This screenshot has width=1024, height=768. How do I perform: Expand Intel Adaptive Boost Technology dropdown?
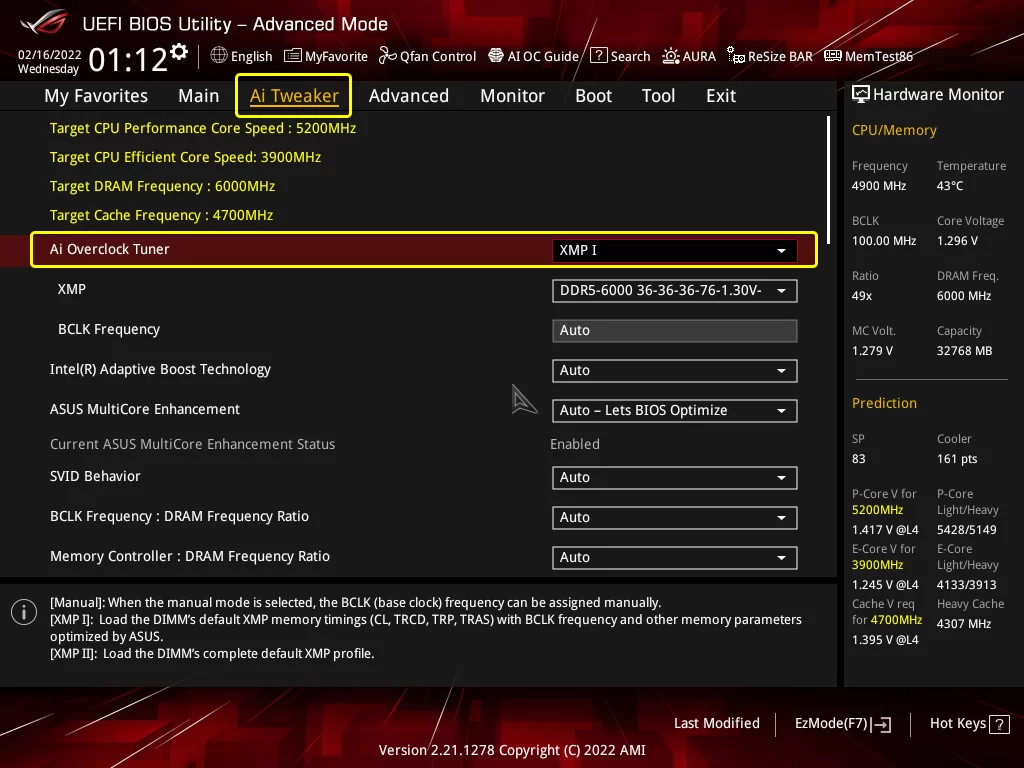(x=674, y=371)
